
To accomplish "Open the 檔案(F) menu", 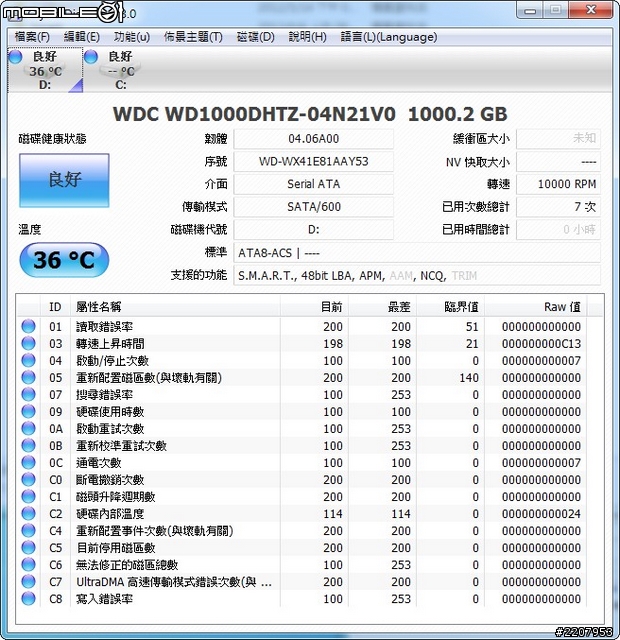I will click(x=32, y=37).
